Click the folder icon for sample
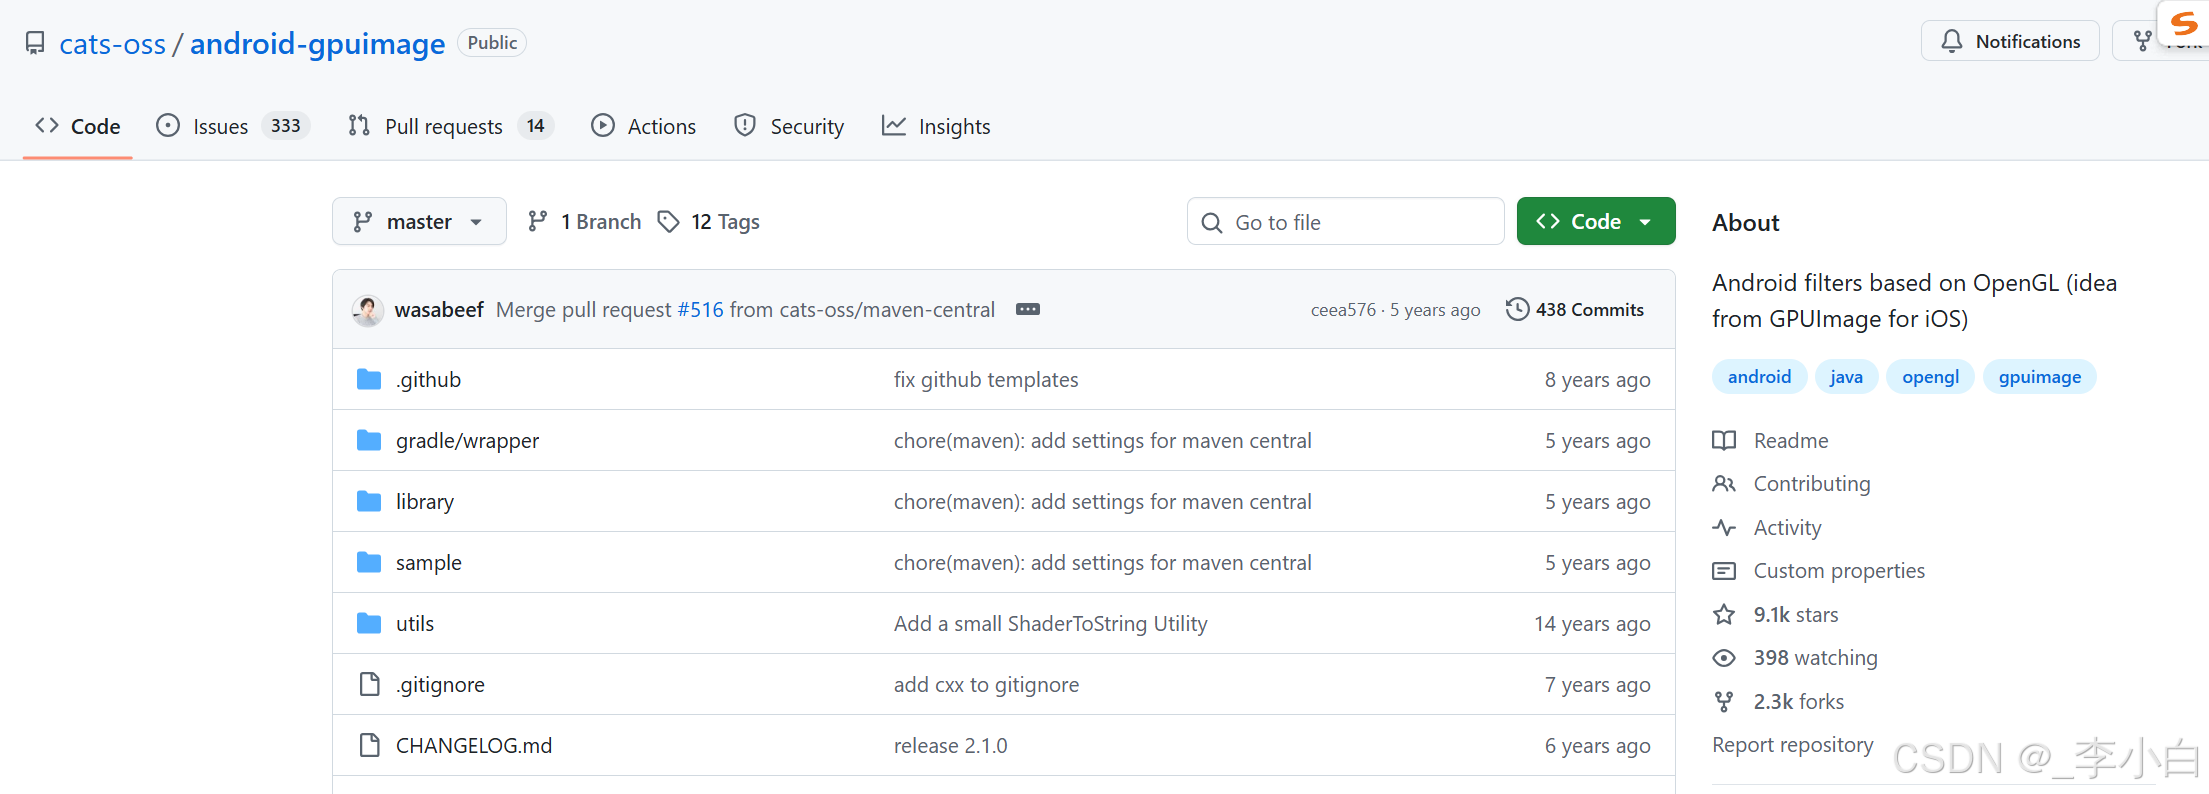Screen dimensions: 2209x794 click(x=369, y=563)
